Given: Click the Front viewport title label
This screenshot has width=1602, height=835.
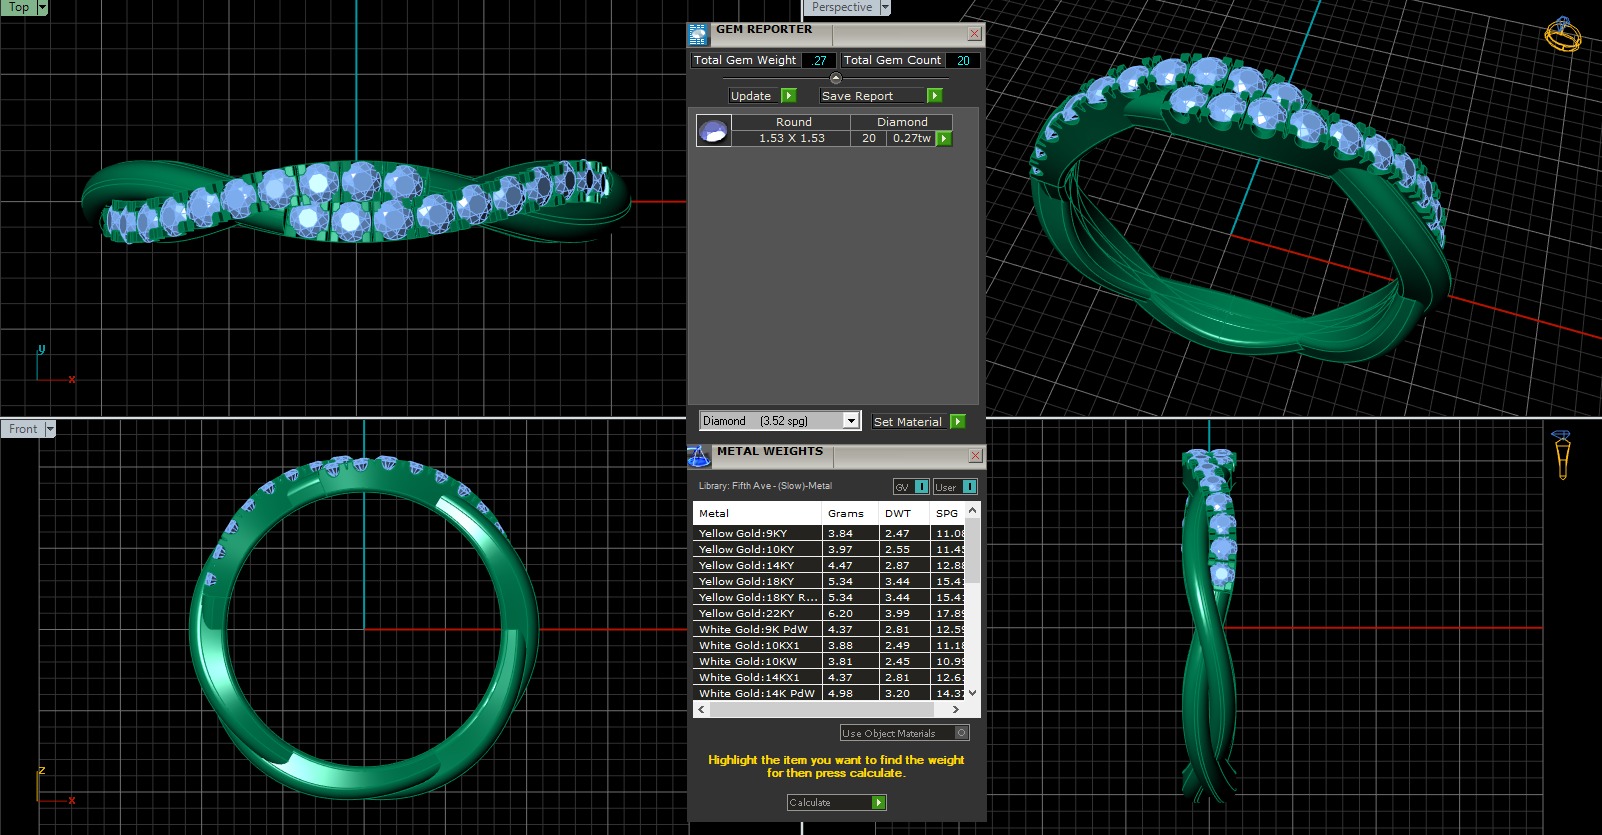Looking at the screenshot, I should click(22, 429).
